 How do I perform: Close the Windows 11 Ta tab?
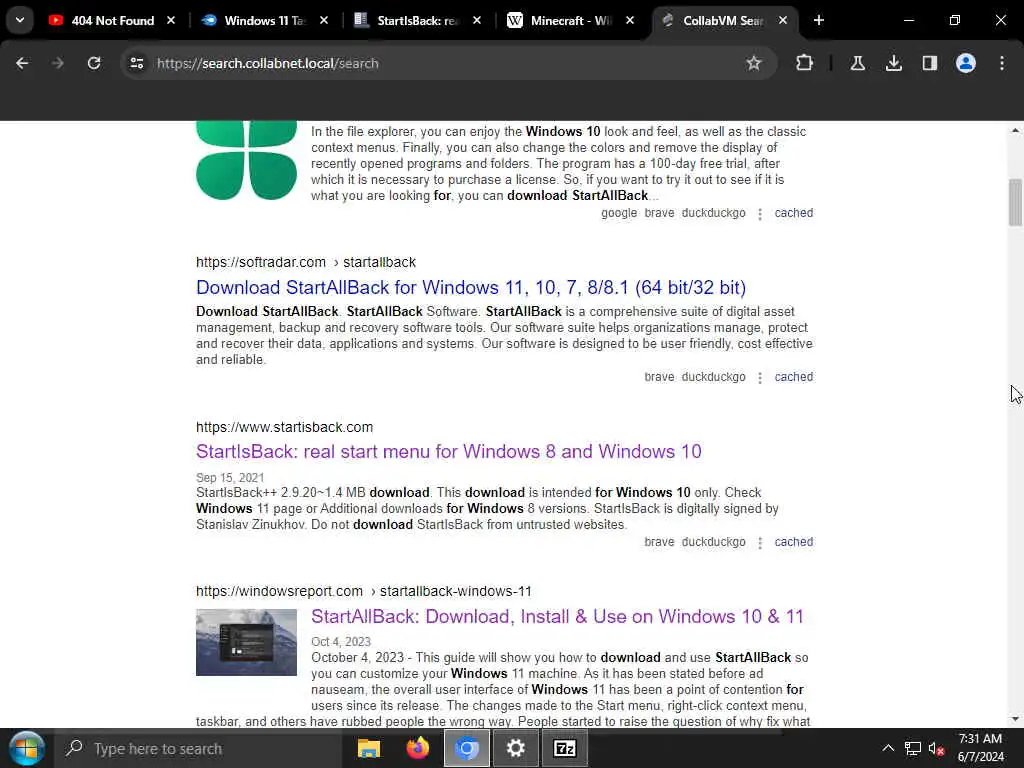pos(324,20)
